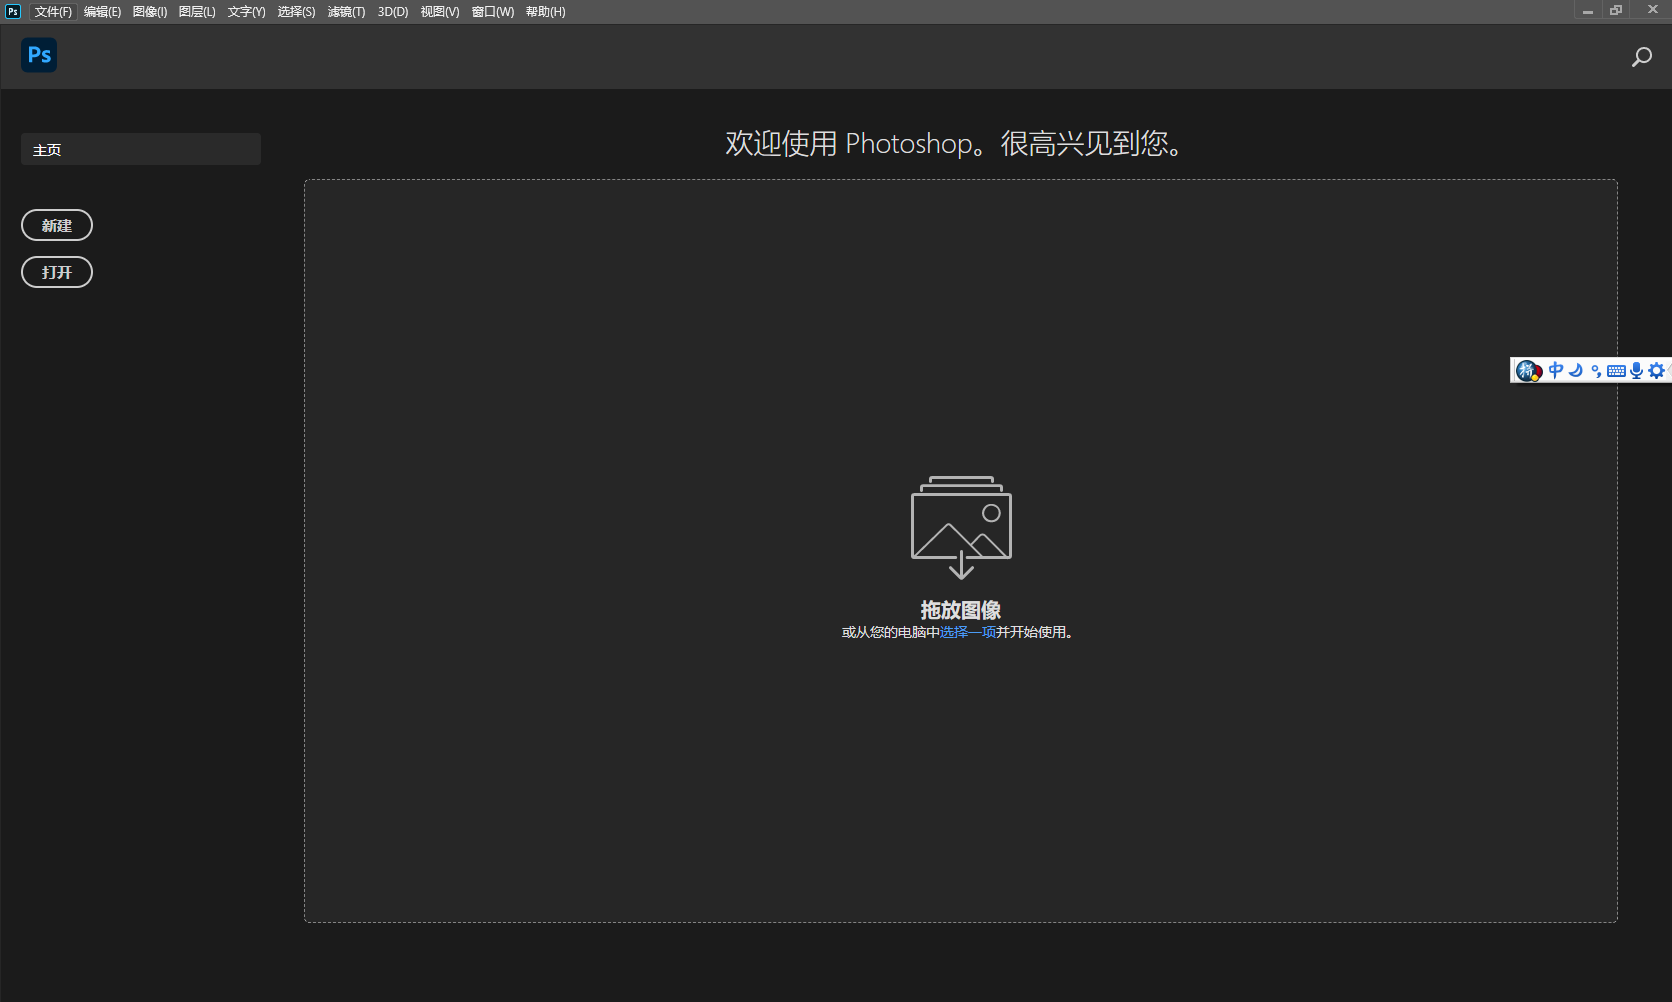The width and height of the screenshot is (1672, 1002).
Task: Click the 选择一项 link to browse files
Action: tap(966, 632)
